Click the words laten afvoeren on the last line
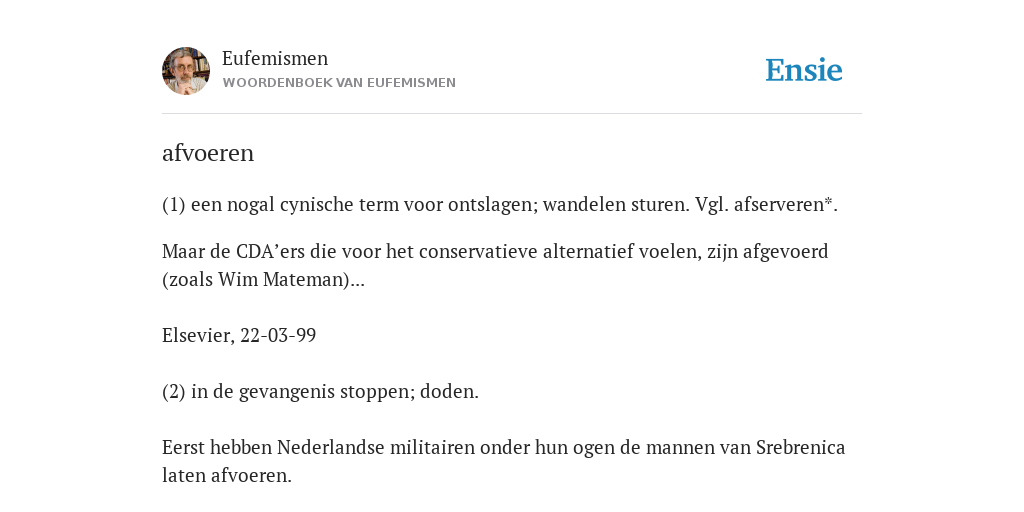1024x512 pixels. 225,475
